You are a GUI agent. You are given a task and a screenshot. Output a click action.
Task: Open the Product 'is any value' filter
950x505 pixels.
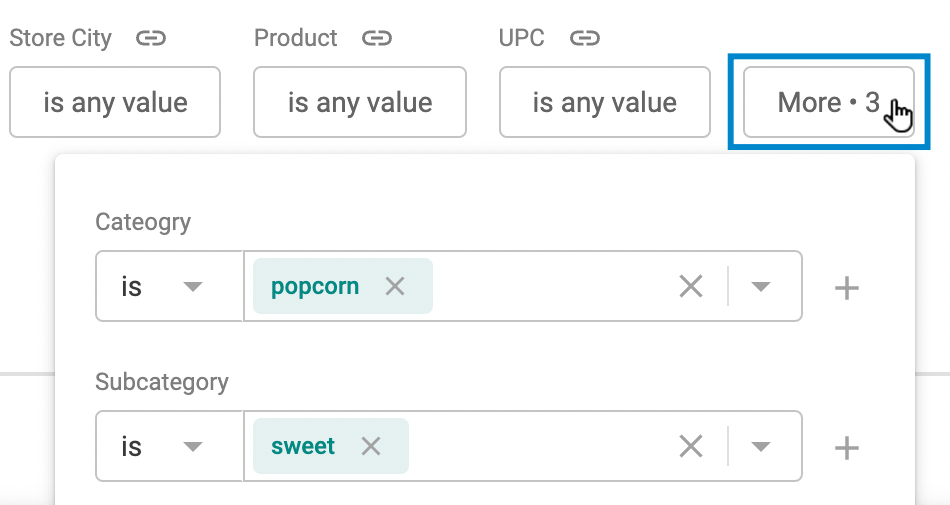click(x=360, y=102)
